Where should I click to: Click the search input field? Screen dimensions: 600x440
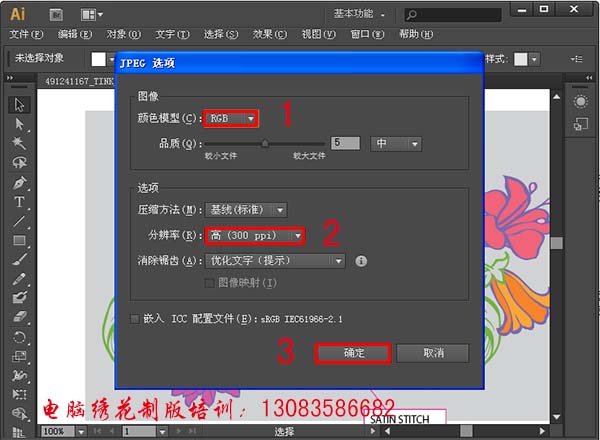[453, 15]
